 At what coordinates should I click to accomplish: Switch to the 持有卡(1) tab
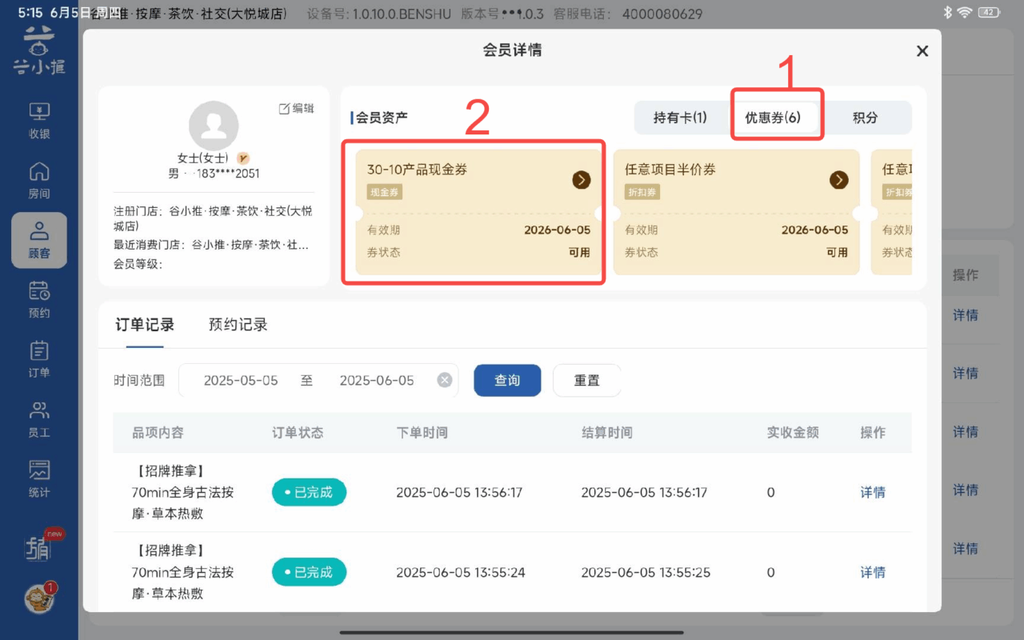[x=680, y=118]
